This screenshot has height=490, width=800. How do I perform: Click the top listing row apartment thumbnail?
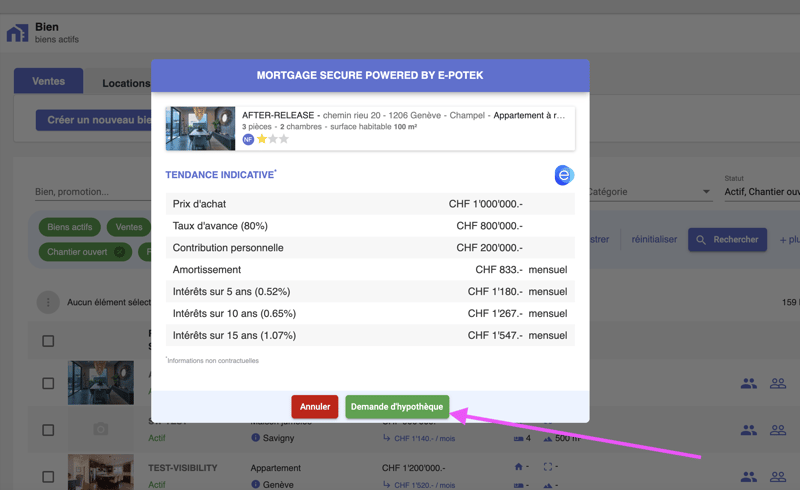[101, 383]
